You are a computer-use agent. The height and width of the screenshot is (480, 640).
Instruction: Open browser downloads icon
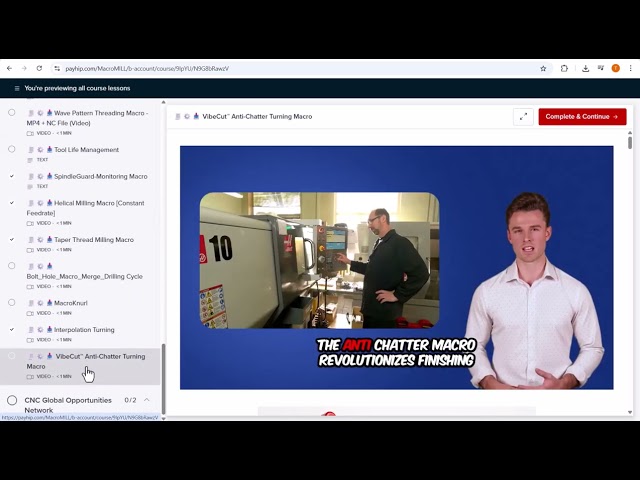point(585,69)
